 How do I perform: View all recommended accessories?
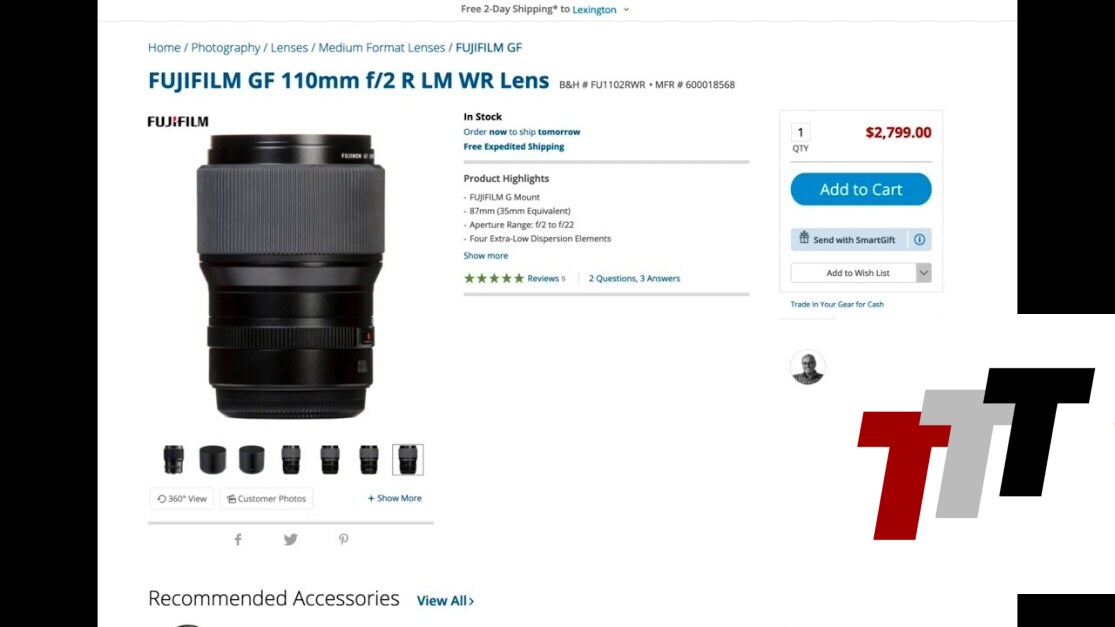[445, 601]
